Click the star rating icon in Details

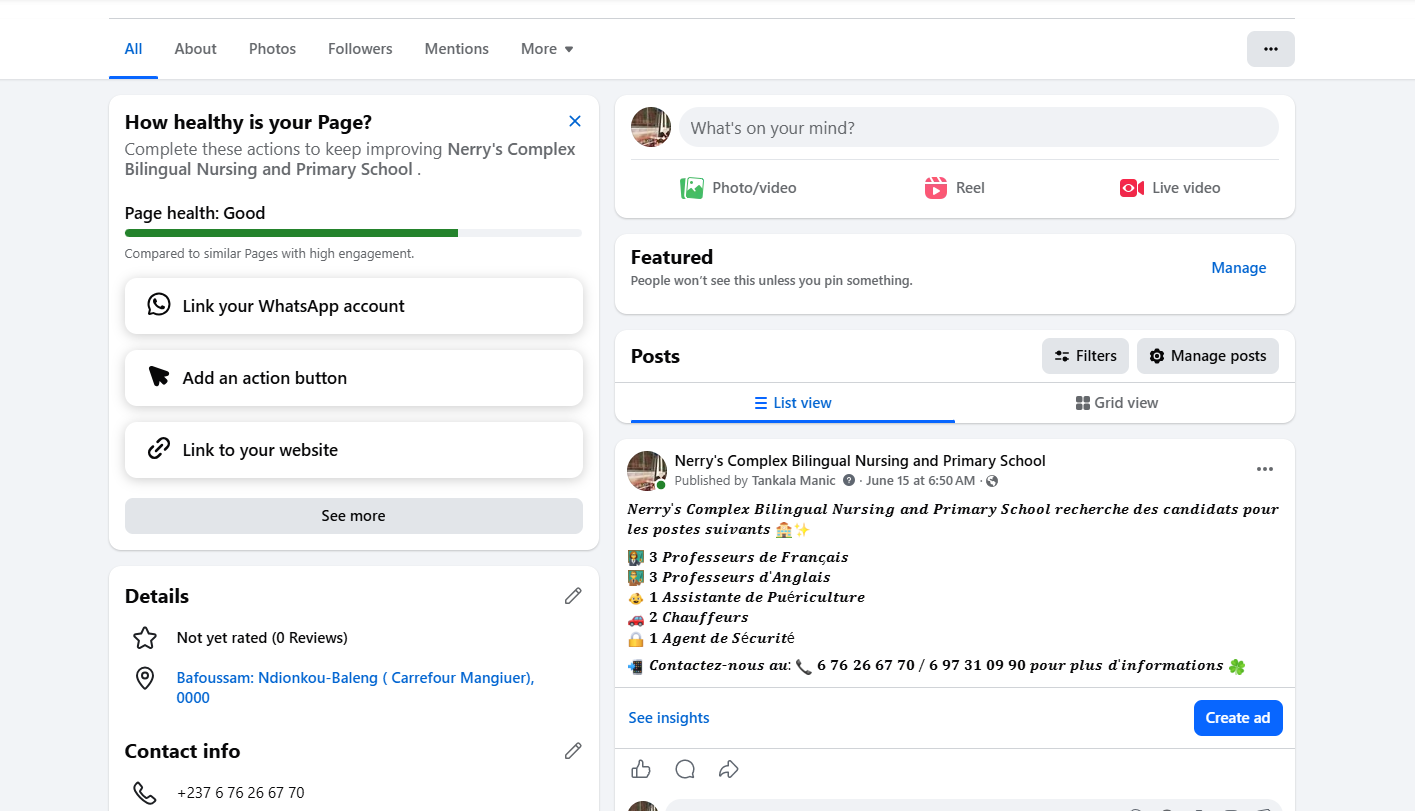(x=145, y=638)
